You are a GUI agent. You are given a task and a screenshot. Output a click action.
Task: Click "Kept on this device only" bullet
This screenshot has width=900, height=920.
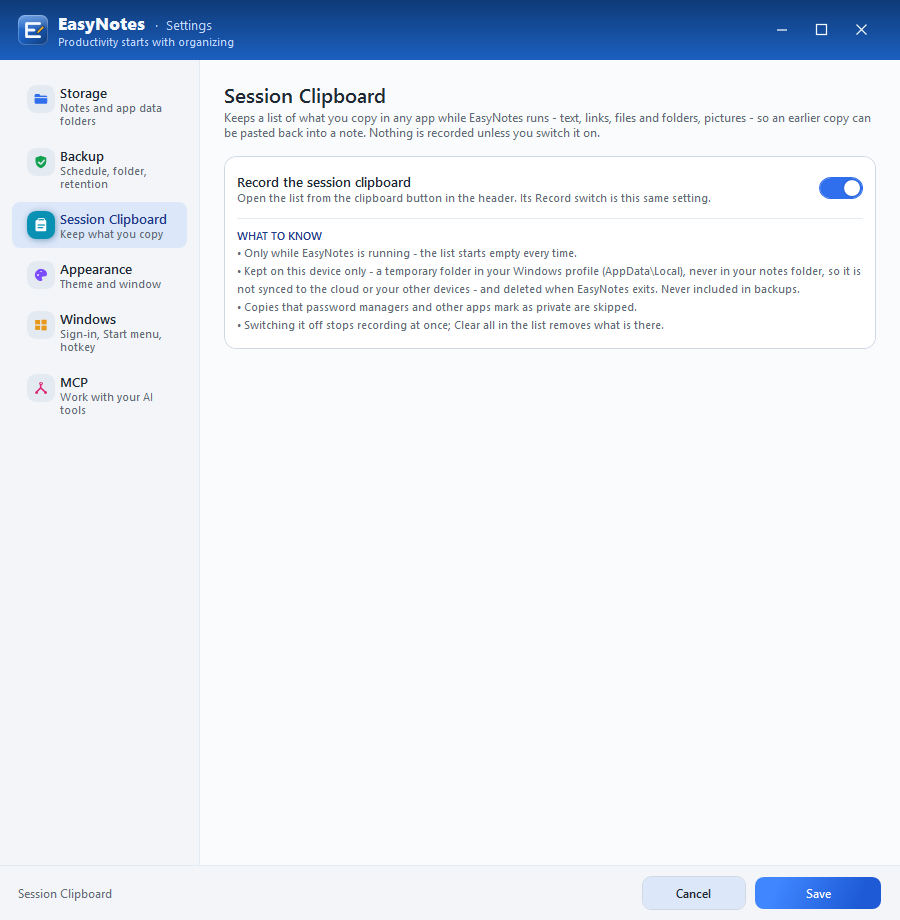[549, 280]
